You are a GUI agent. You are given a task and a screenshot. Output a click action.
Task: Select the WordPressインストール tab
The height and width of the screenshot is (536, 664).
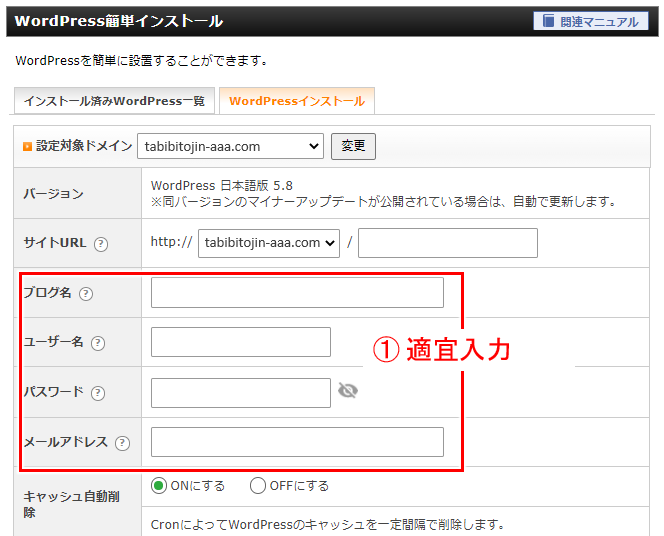click(x=297, y=101)
